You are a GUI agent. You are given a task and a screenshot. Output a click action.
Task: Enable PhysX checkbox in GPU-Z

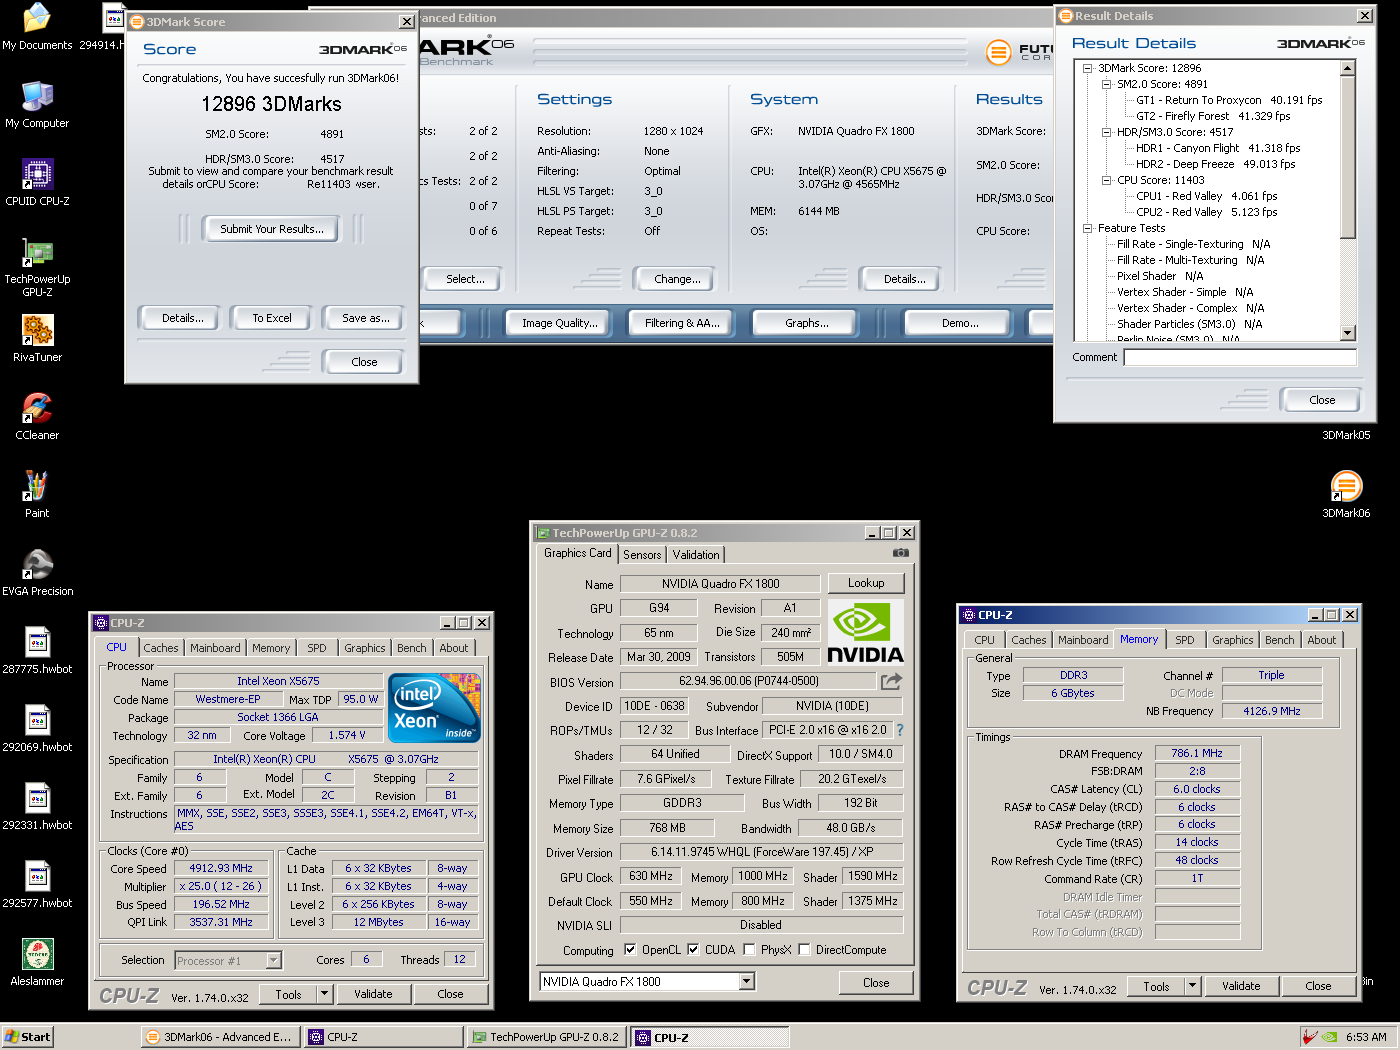click(749, 950)
